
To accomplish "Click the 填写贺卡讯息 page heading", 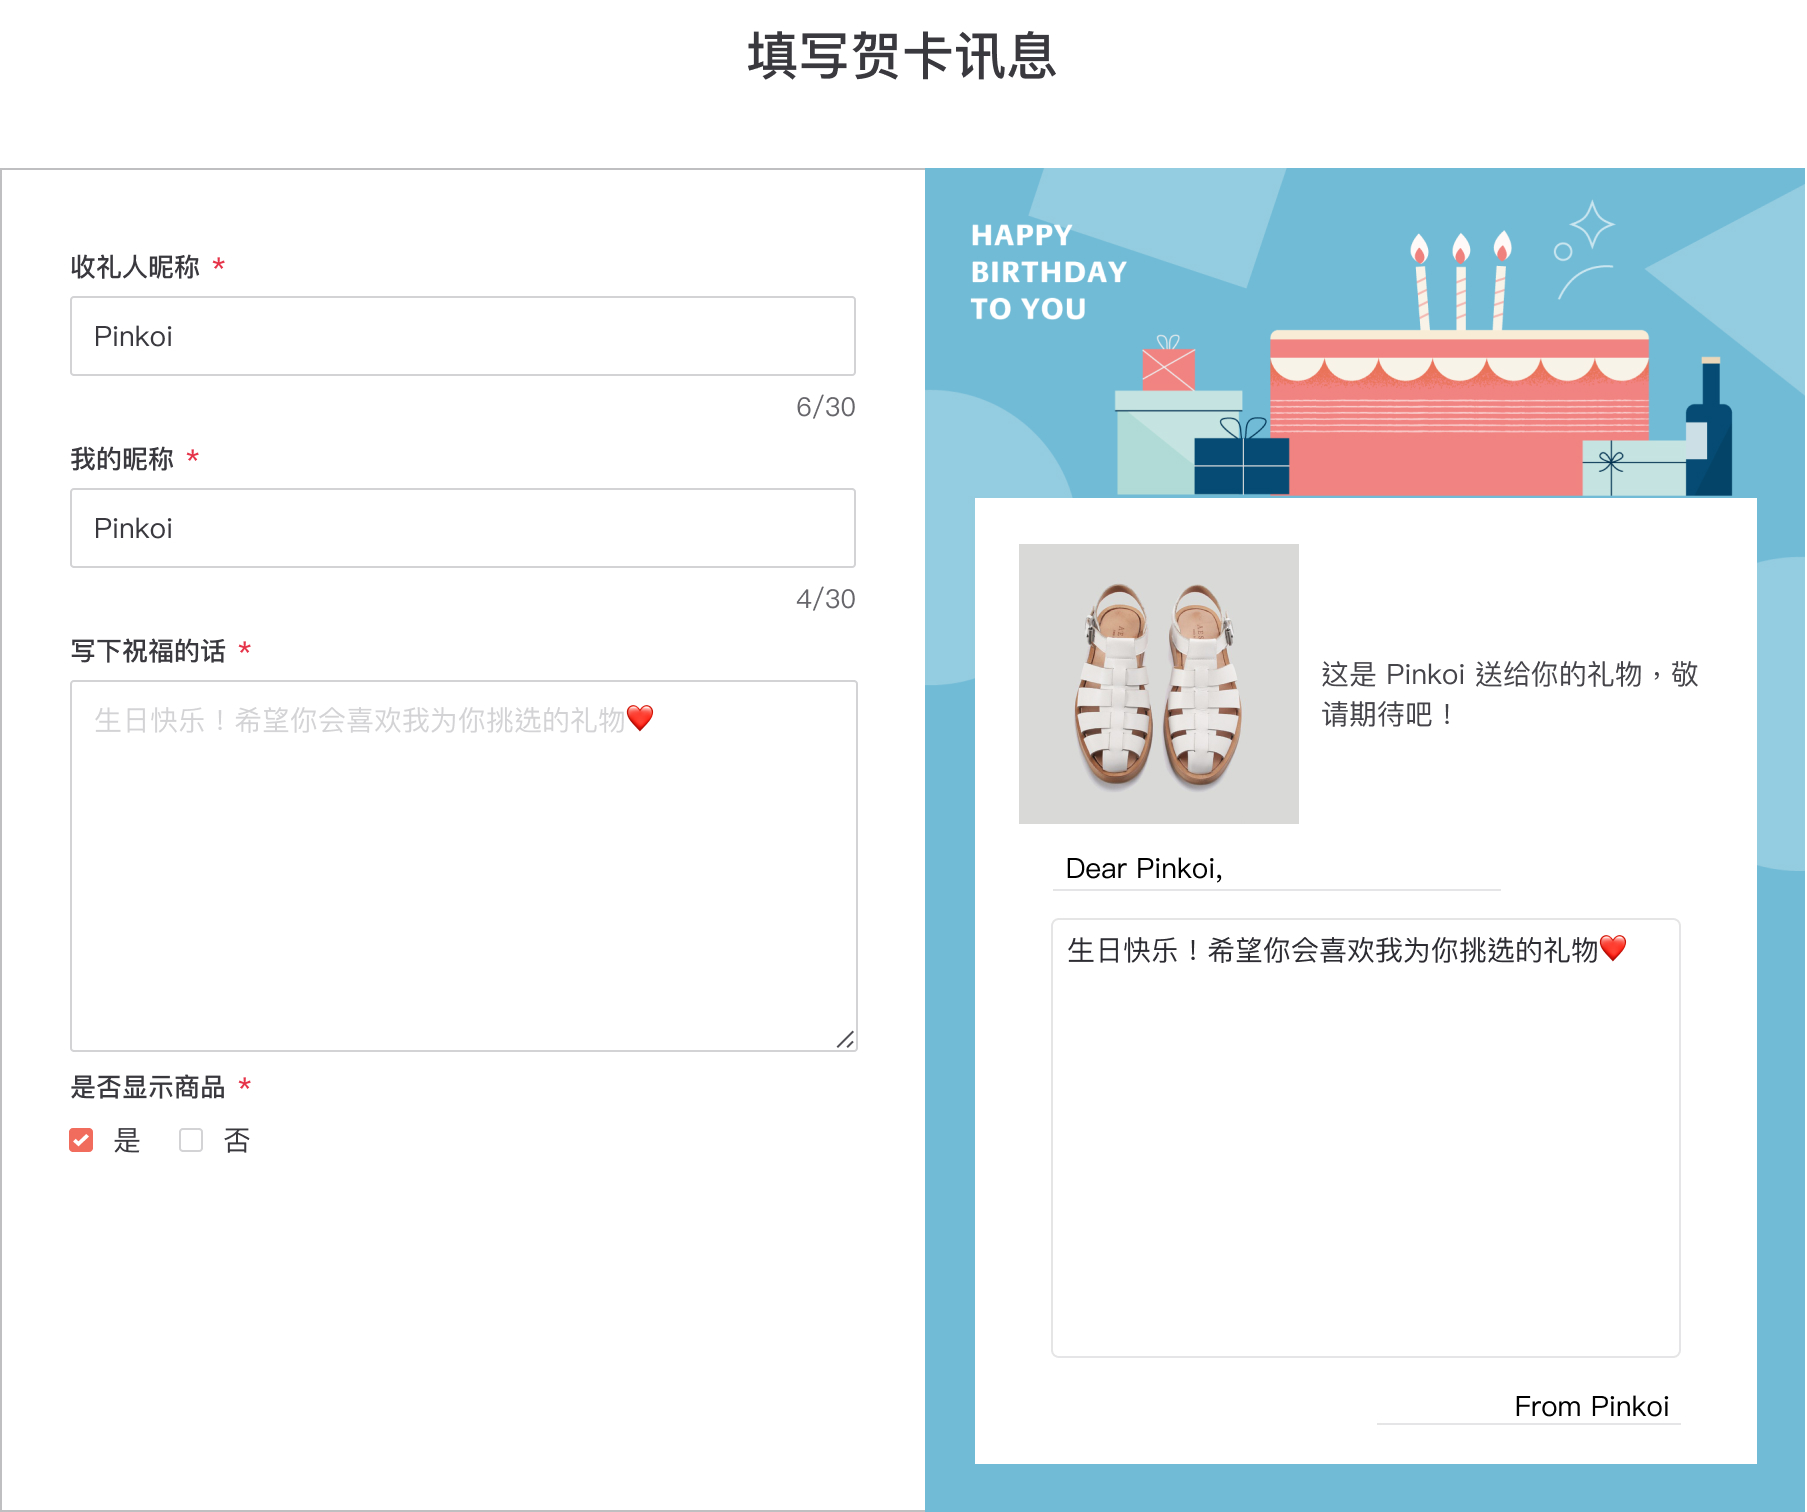I will point(902,56).
